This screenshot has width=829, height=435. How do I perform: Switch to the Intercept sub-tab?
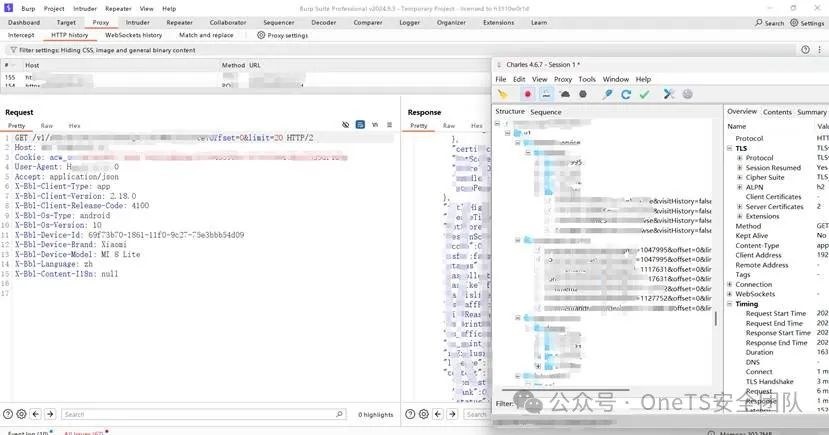[21, 35]
